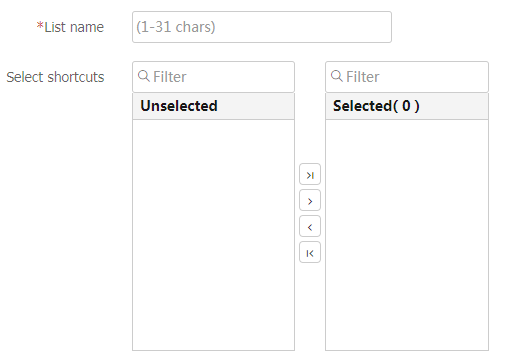
Task: Click the (1-31 chars) placeholder text
Action: (x=176, y=27)
